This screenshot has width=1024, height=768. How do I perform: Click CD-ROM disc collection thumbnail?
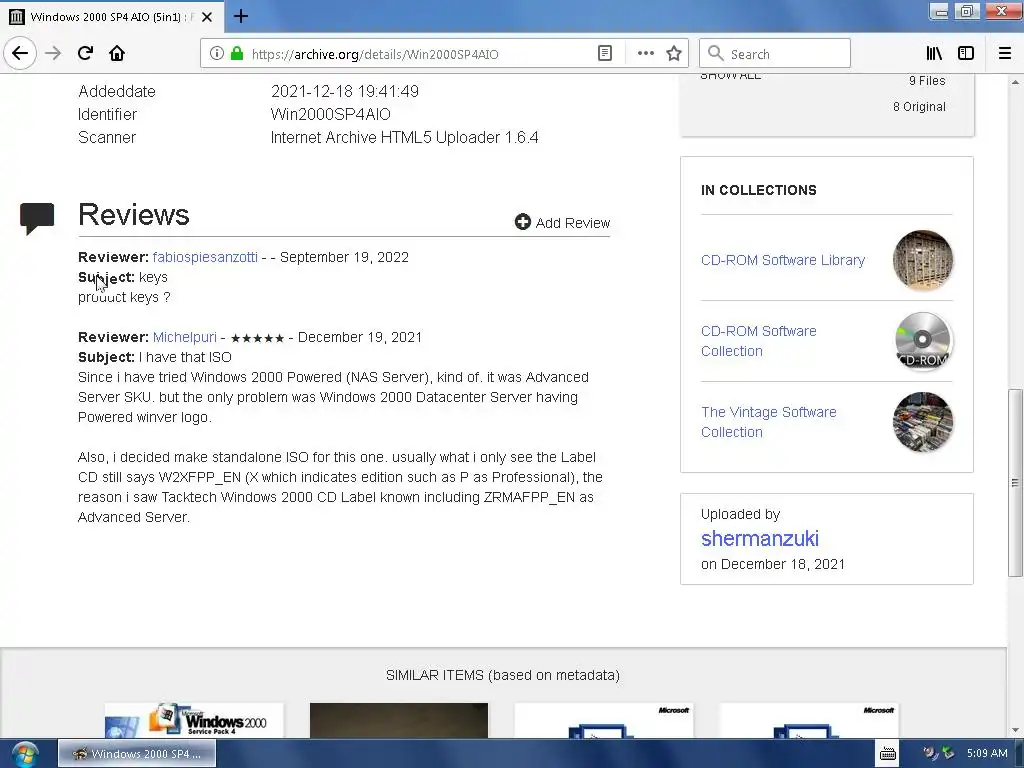(x=923, y=341)
